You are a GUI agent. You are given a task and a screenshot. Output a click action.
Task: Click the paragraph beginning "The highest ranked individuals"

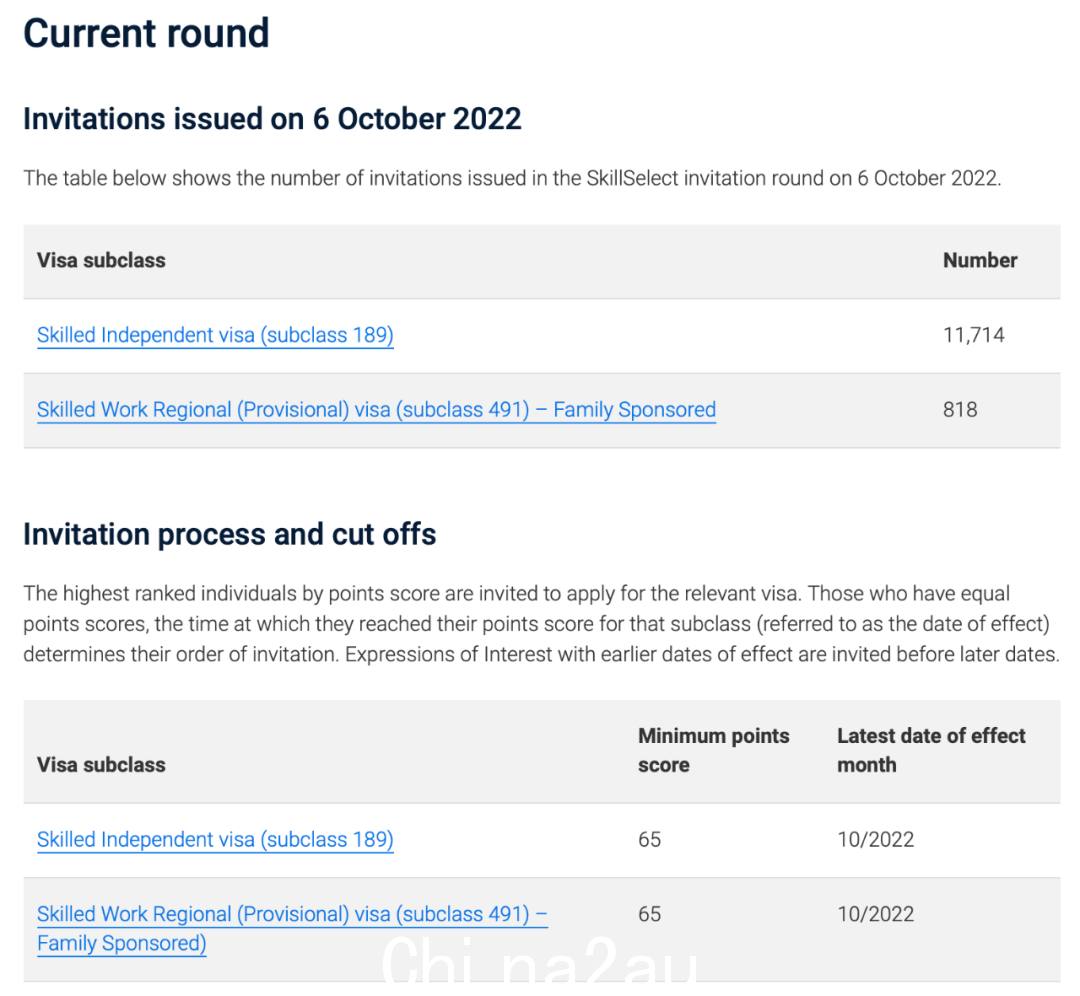point(541,624)
